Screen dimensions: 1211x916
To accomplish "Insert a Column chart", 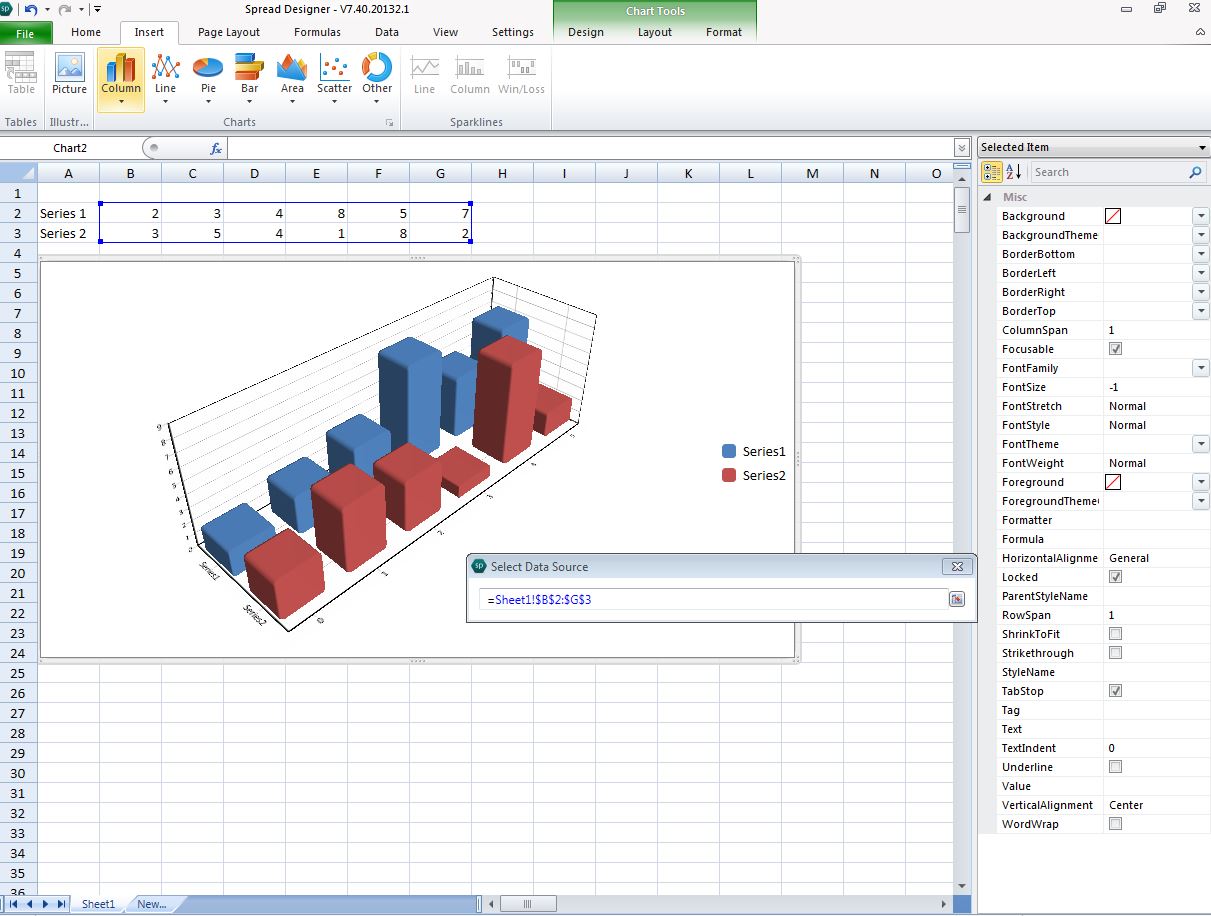I will [121, 79].
